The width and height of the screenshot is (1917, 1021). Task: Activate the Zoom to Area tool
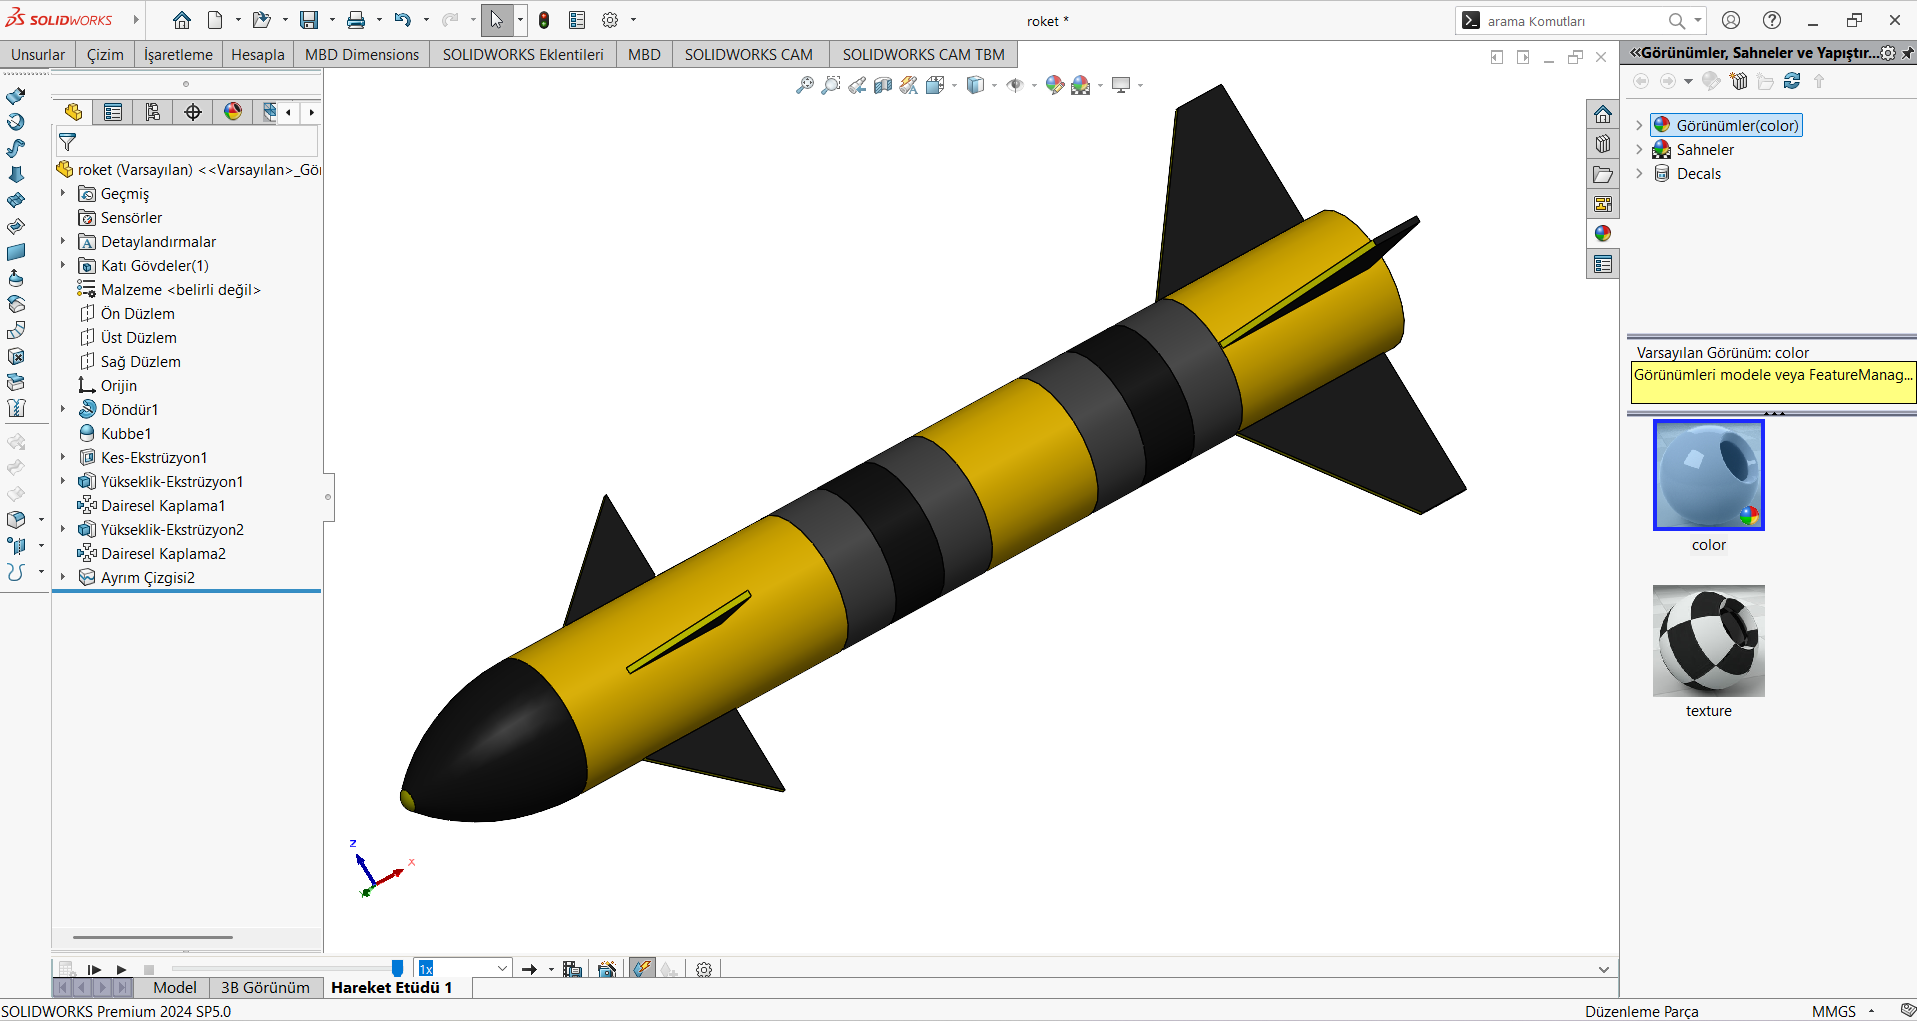coord(830,86)
